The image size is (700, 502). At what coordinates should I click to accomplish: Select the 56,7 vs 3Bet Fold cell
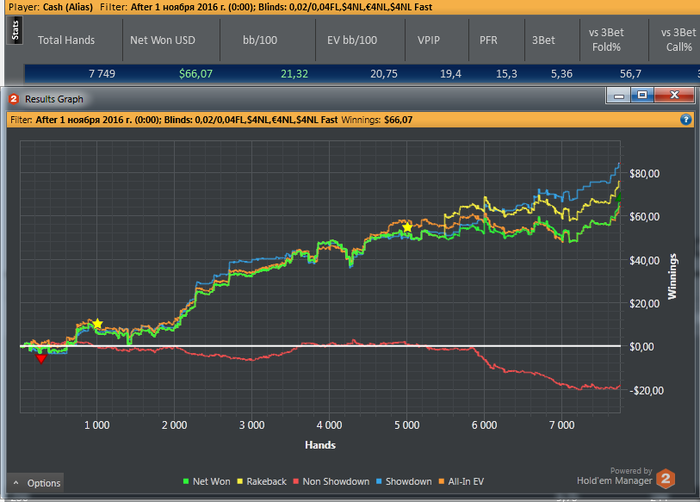(x=630, y=74)
